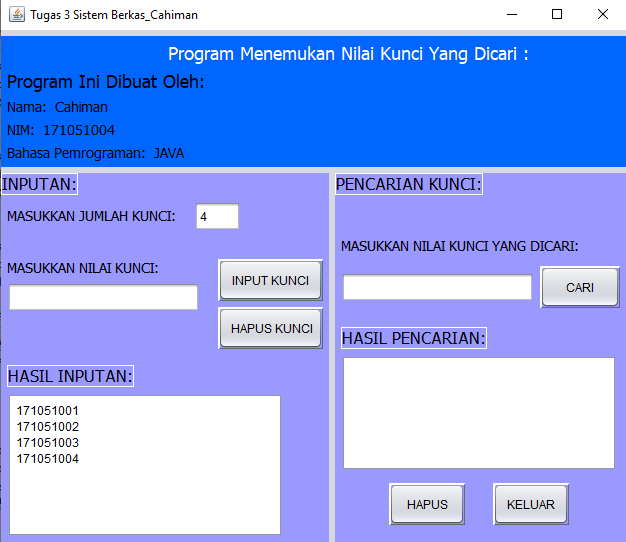This screenshot has width=626, height=542.
Task: Click the HAPUS KUNCI button
Action: point(271,328)
